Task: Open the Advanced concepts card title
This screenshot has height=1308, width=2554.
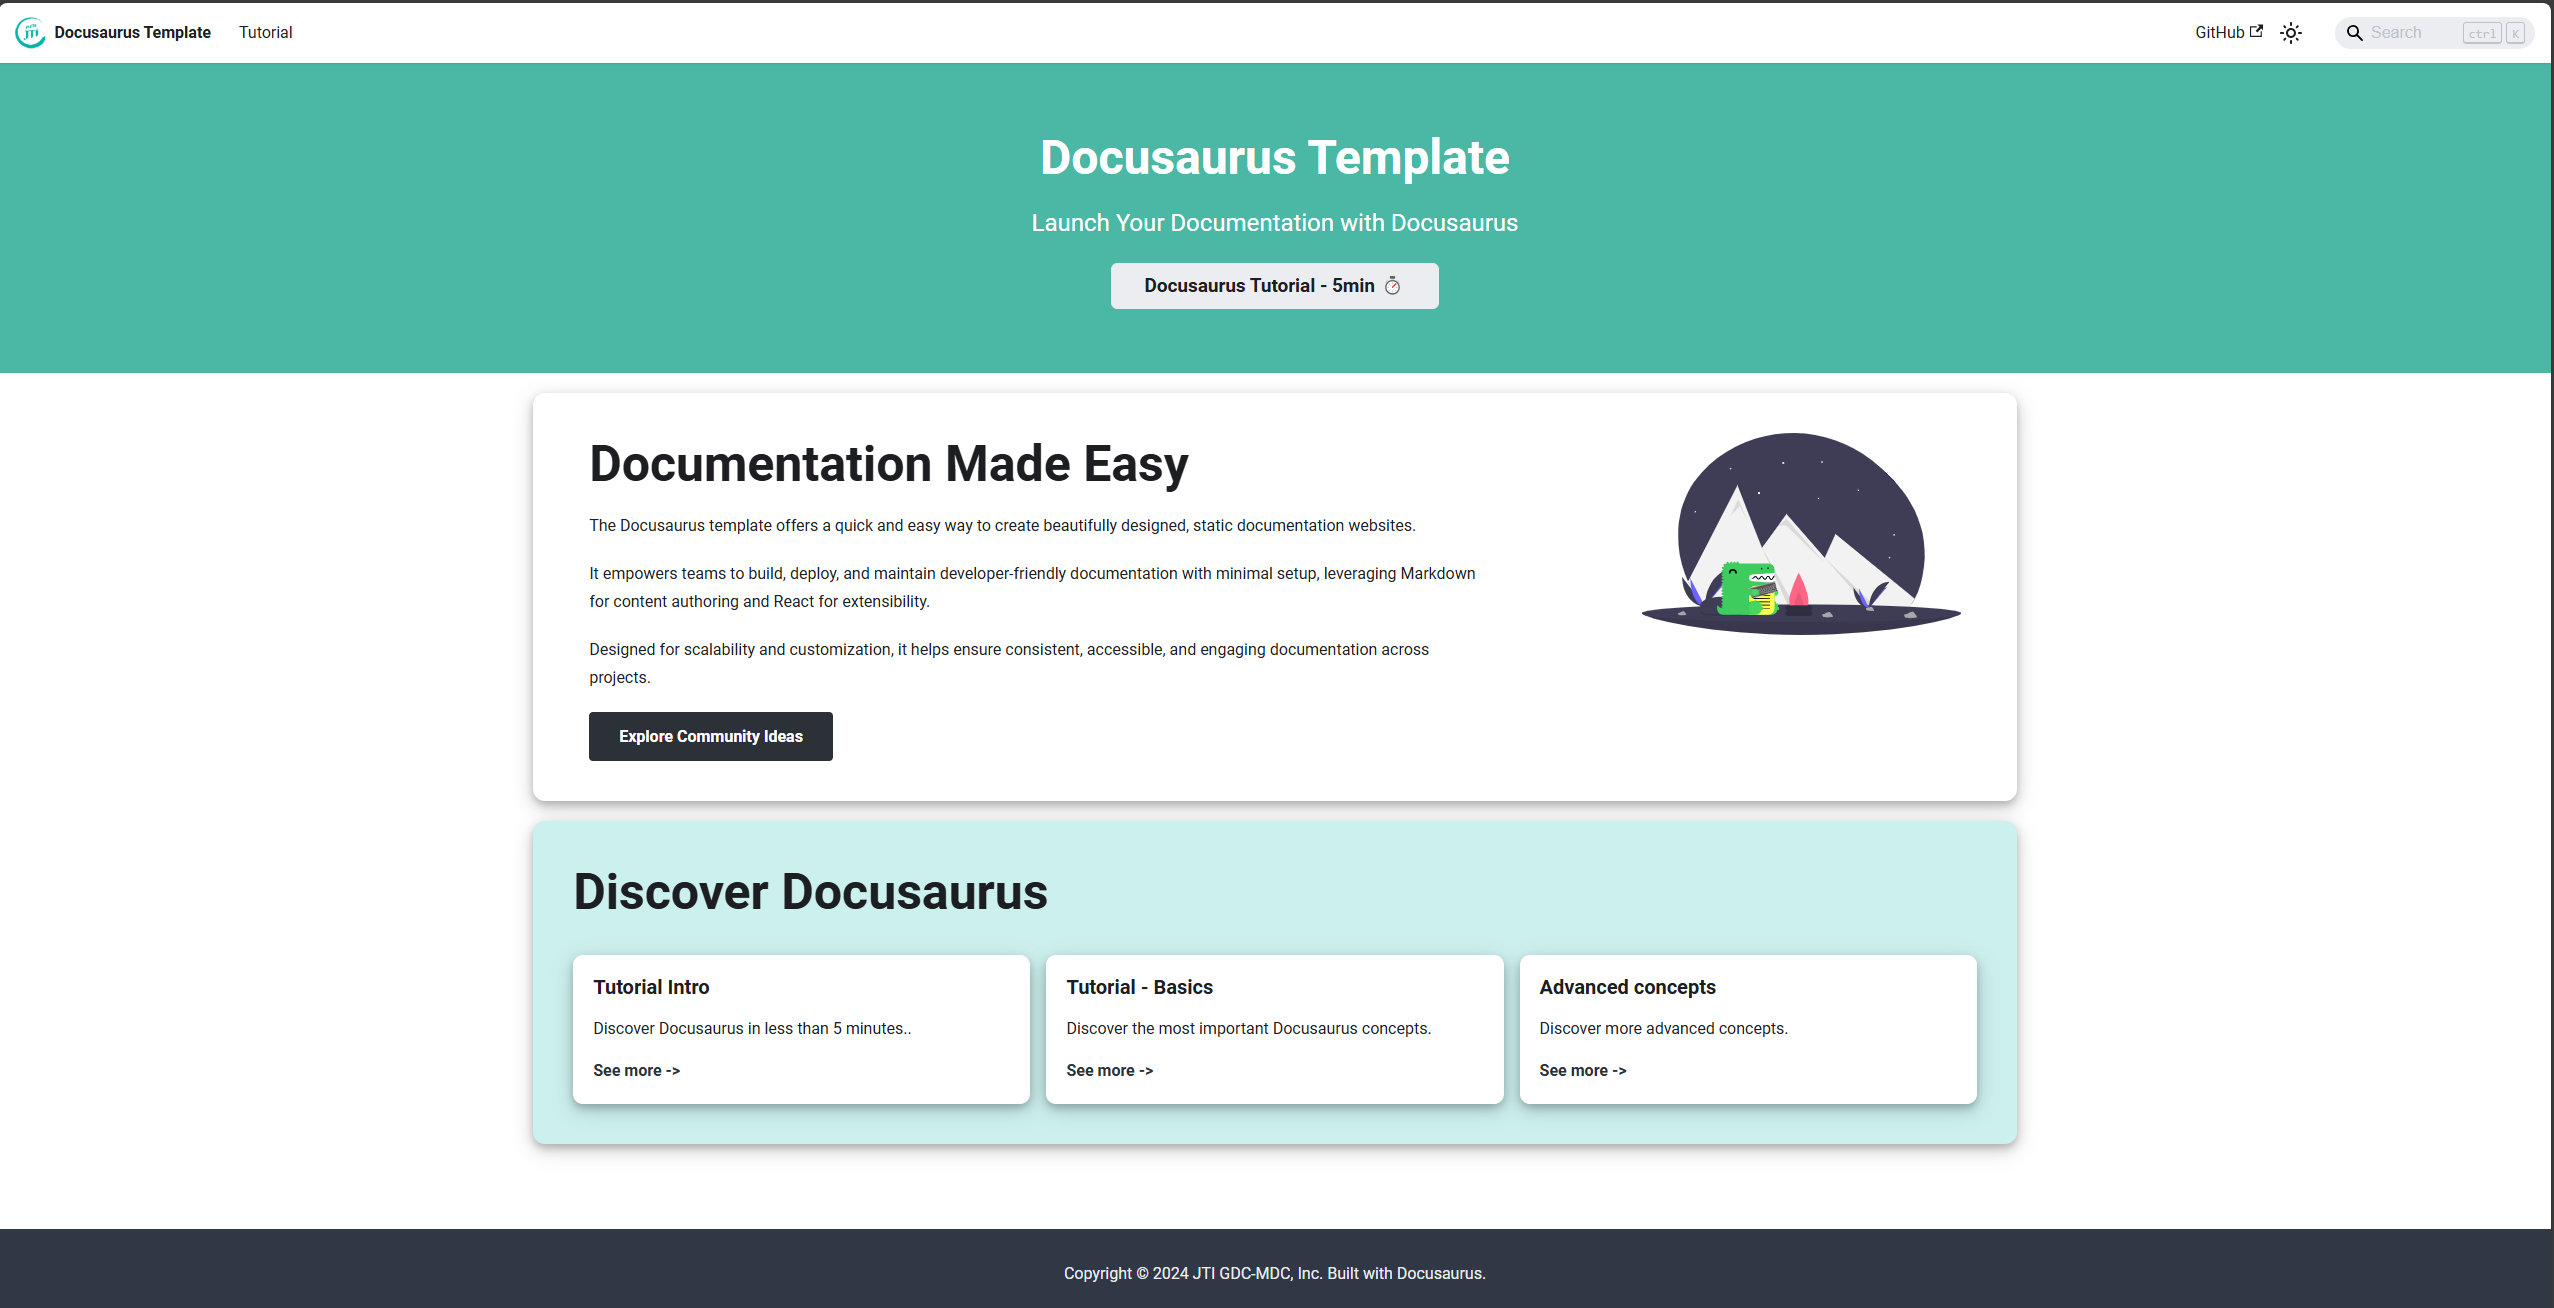Action: 1627,987
